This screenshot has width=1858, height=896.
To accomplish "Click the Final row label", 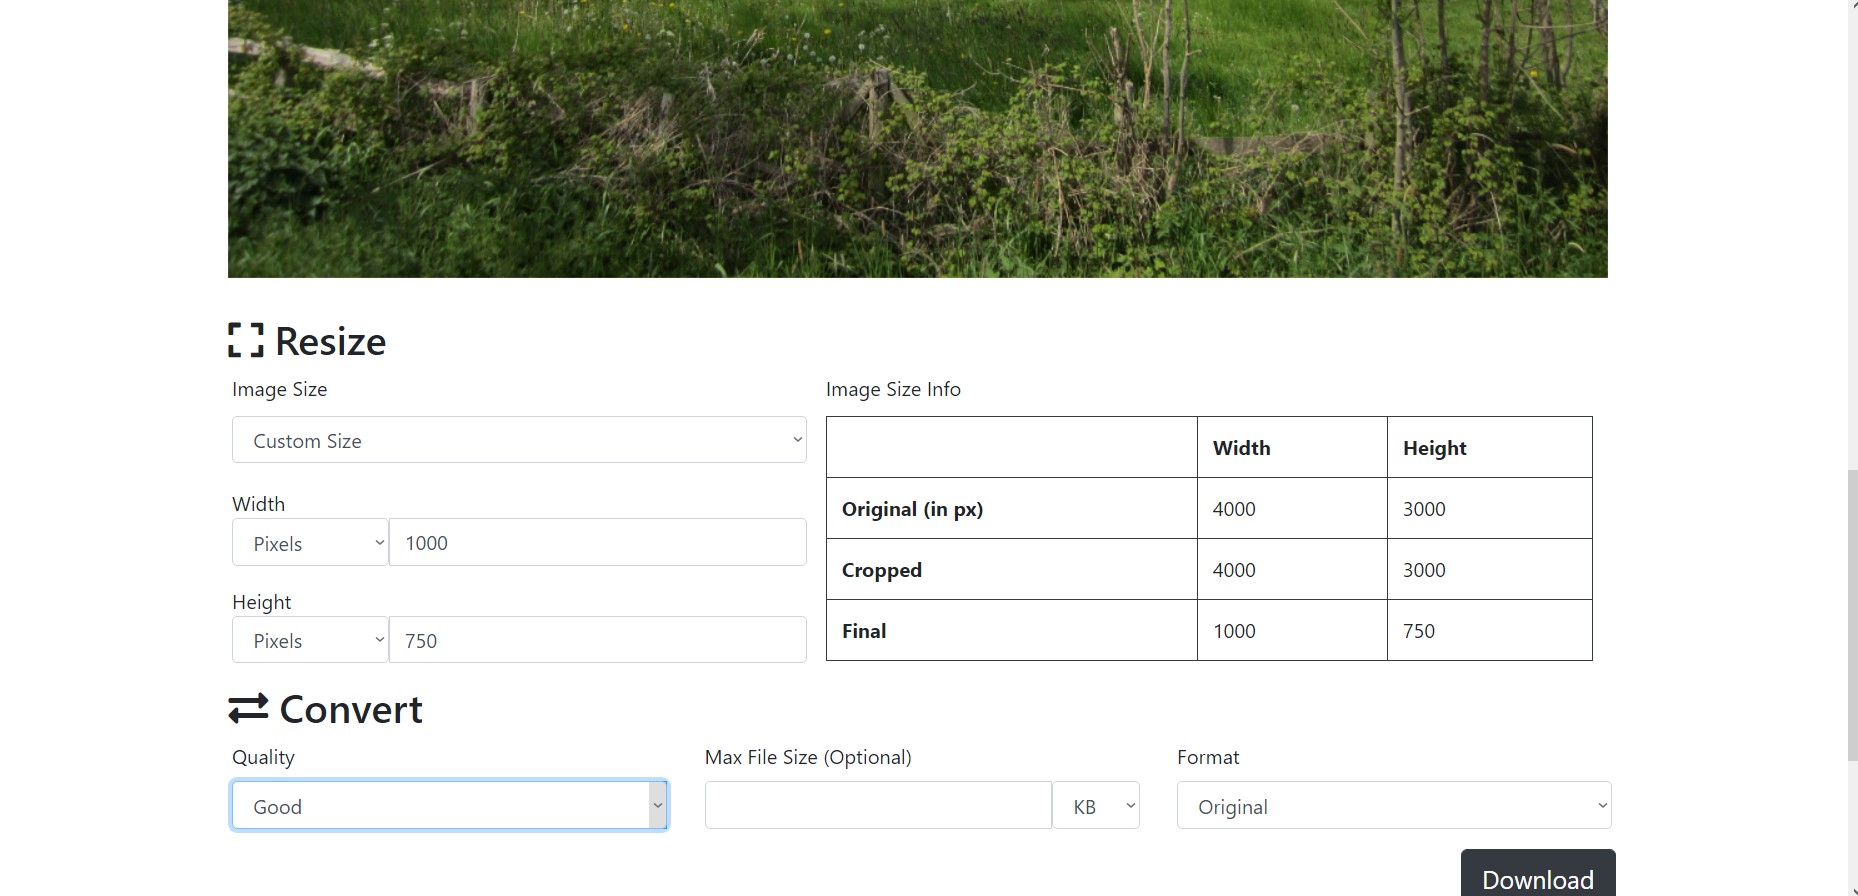I will point(864,631).
